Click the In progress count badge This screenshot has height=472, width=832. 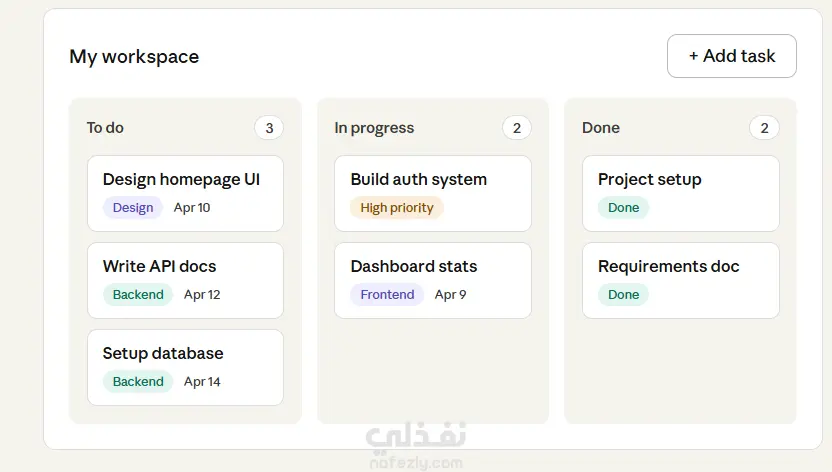point(516,128)
